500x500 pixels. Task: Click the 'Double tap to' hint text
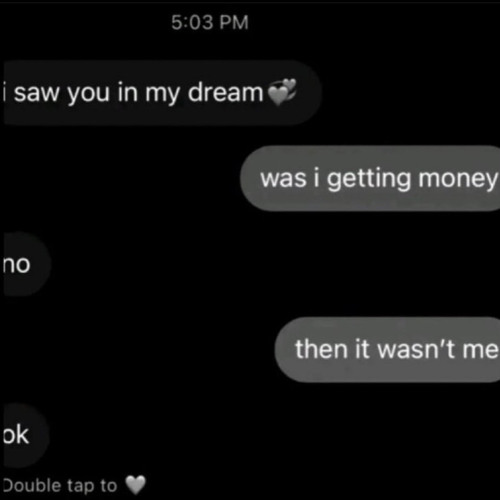(60, 486)
